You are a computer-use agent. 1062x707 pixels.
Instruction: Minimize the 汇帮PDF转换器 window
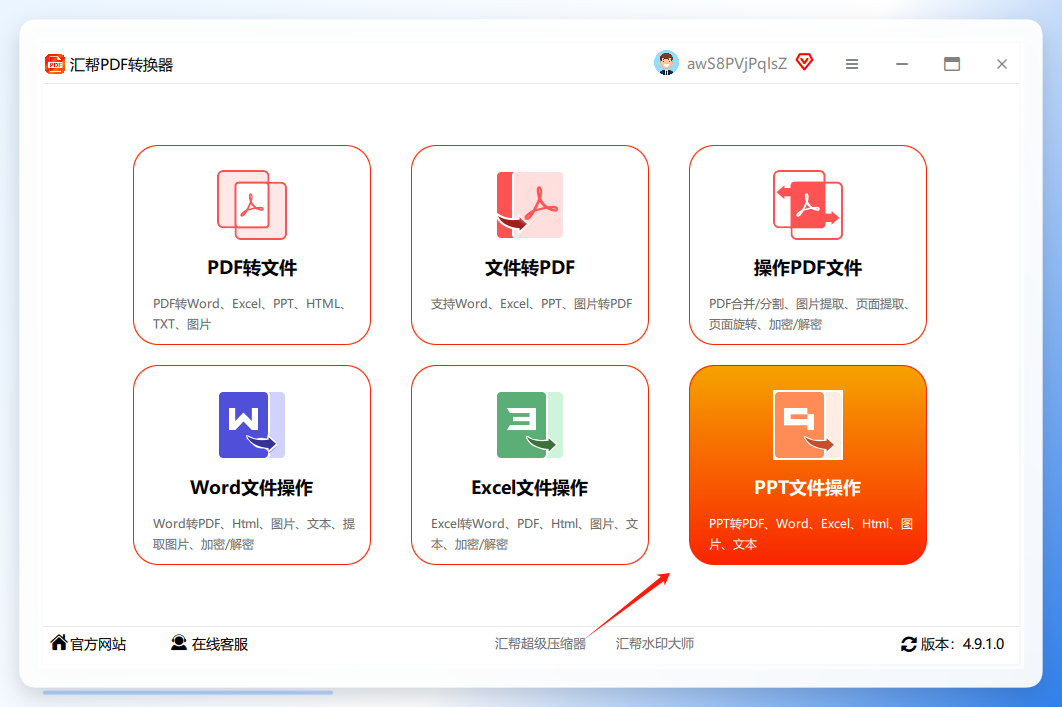click(902, 64)
